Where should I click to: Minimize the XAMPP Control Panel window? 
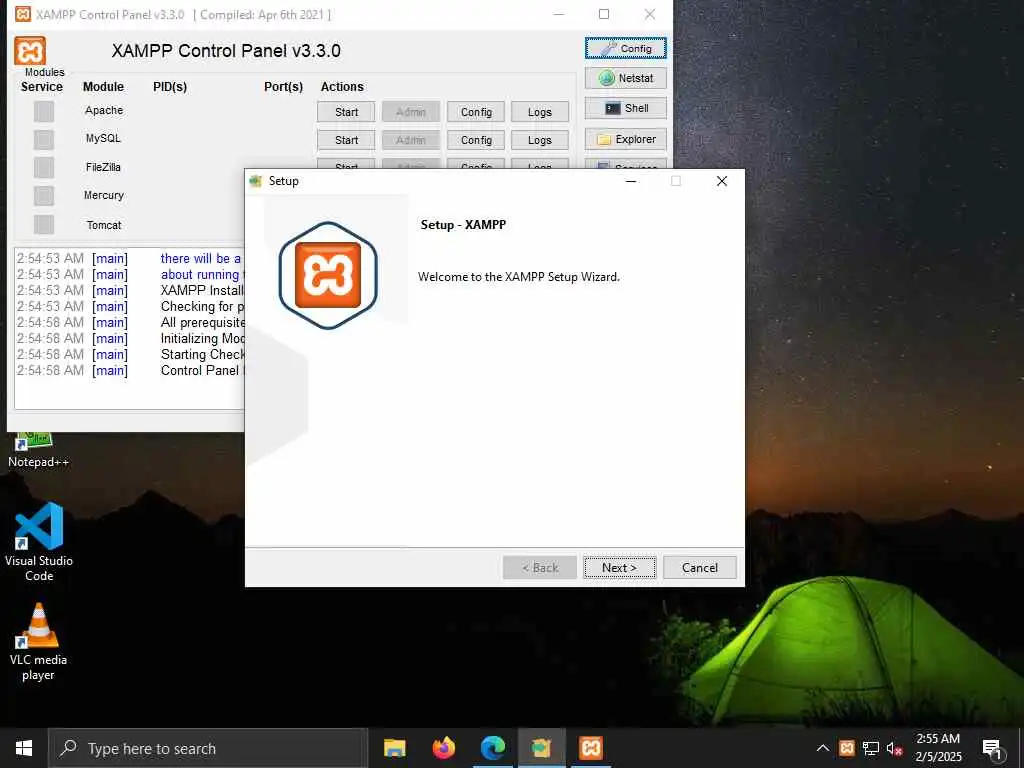coord(559,14)
